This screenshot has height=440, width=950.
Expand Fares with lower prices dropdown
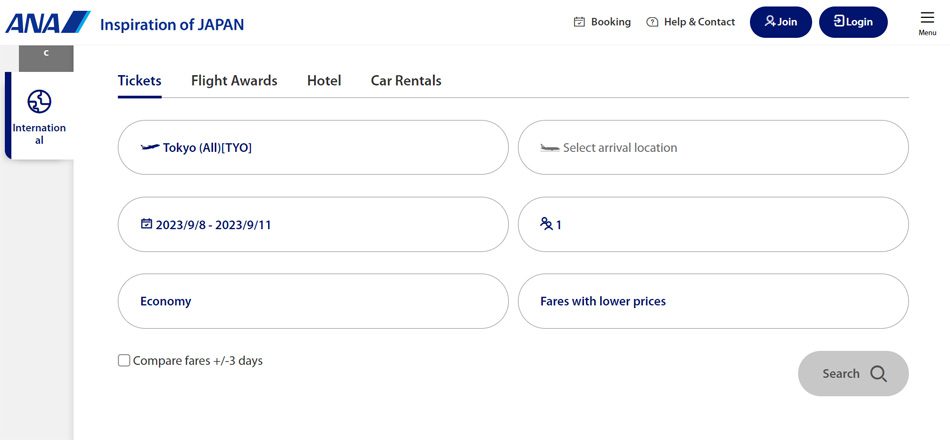click(713, 301)
